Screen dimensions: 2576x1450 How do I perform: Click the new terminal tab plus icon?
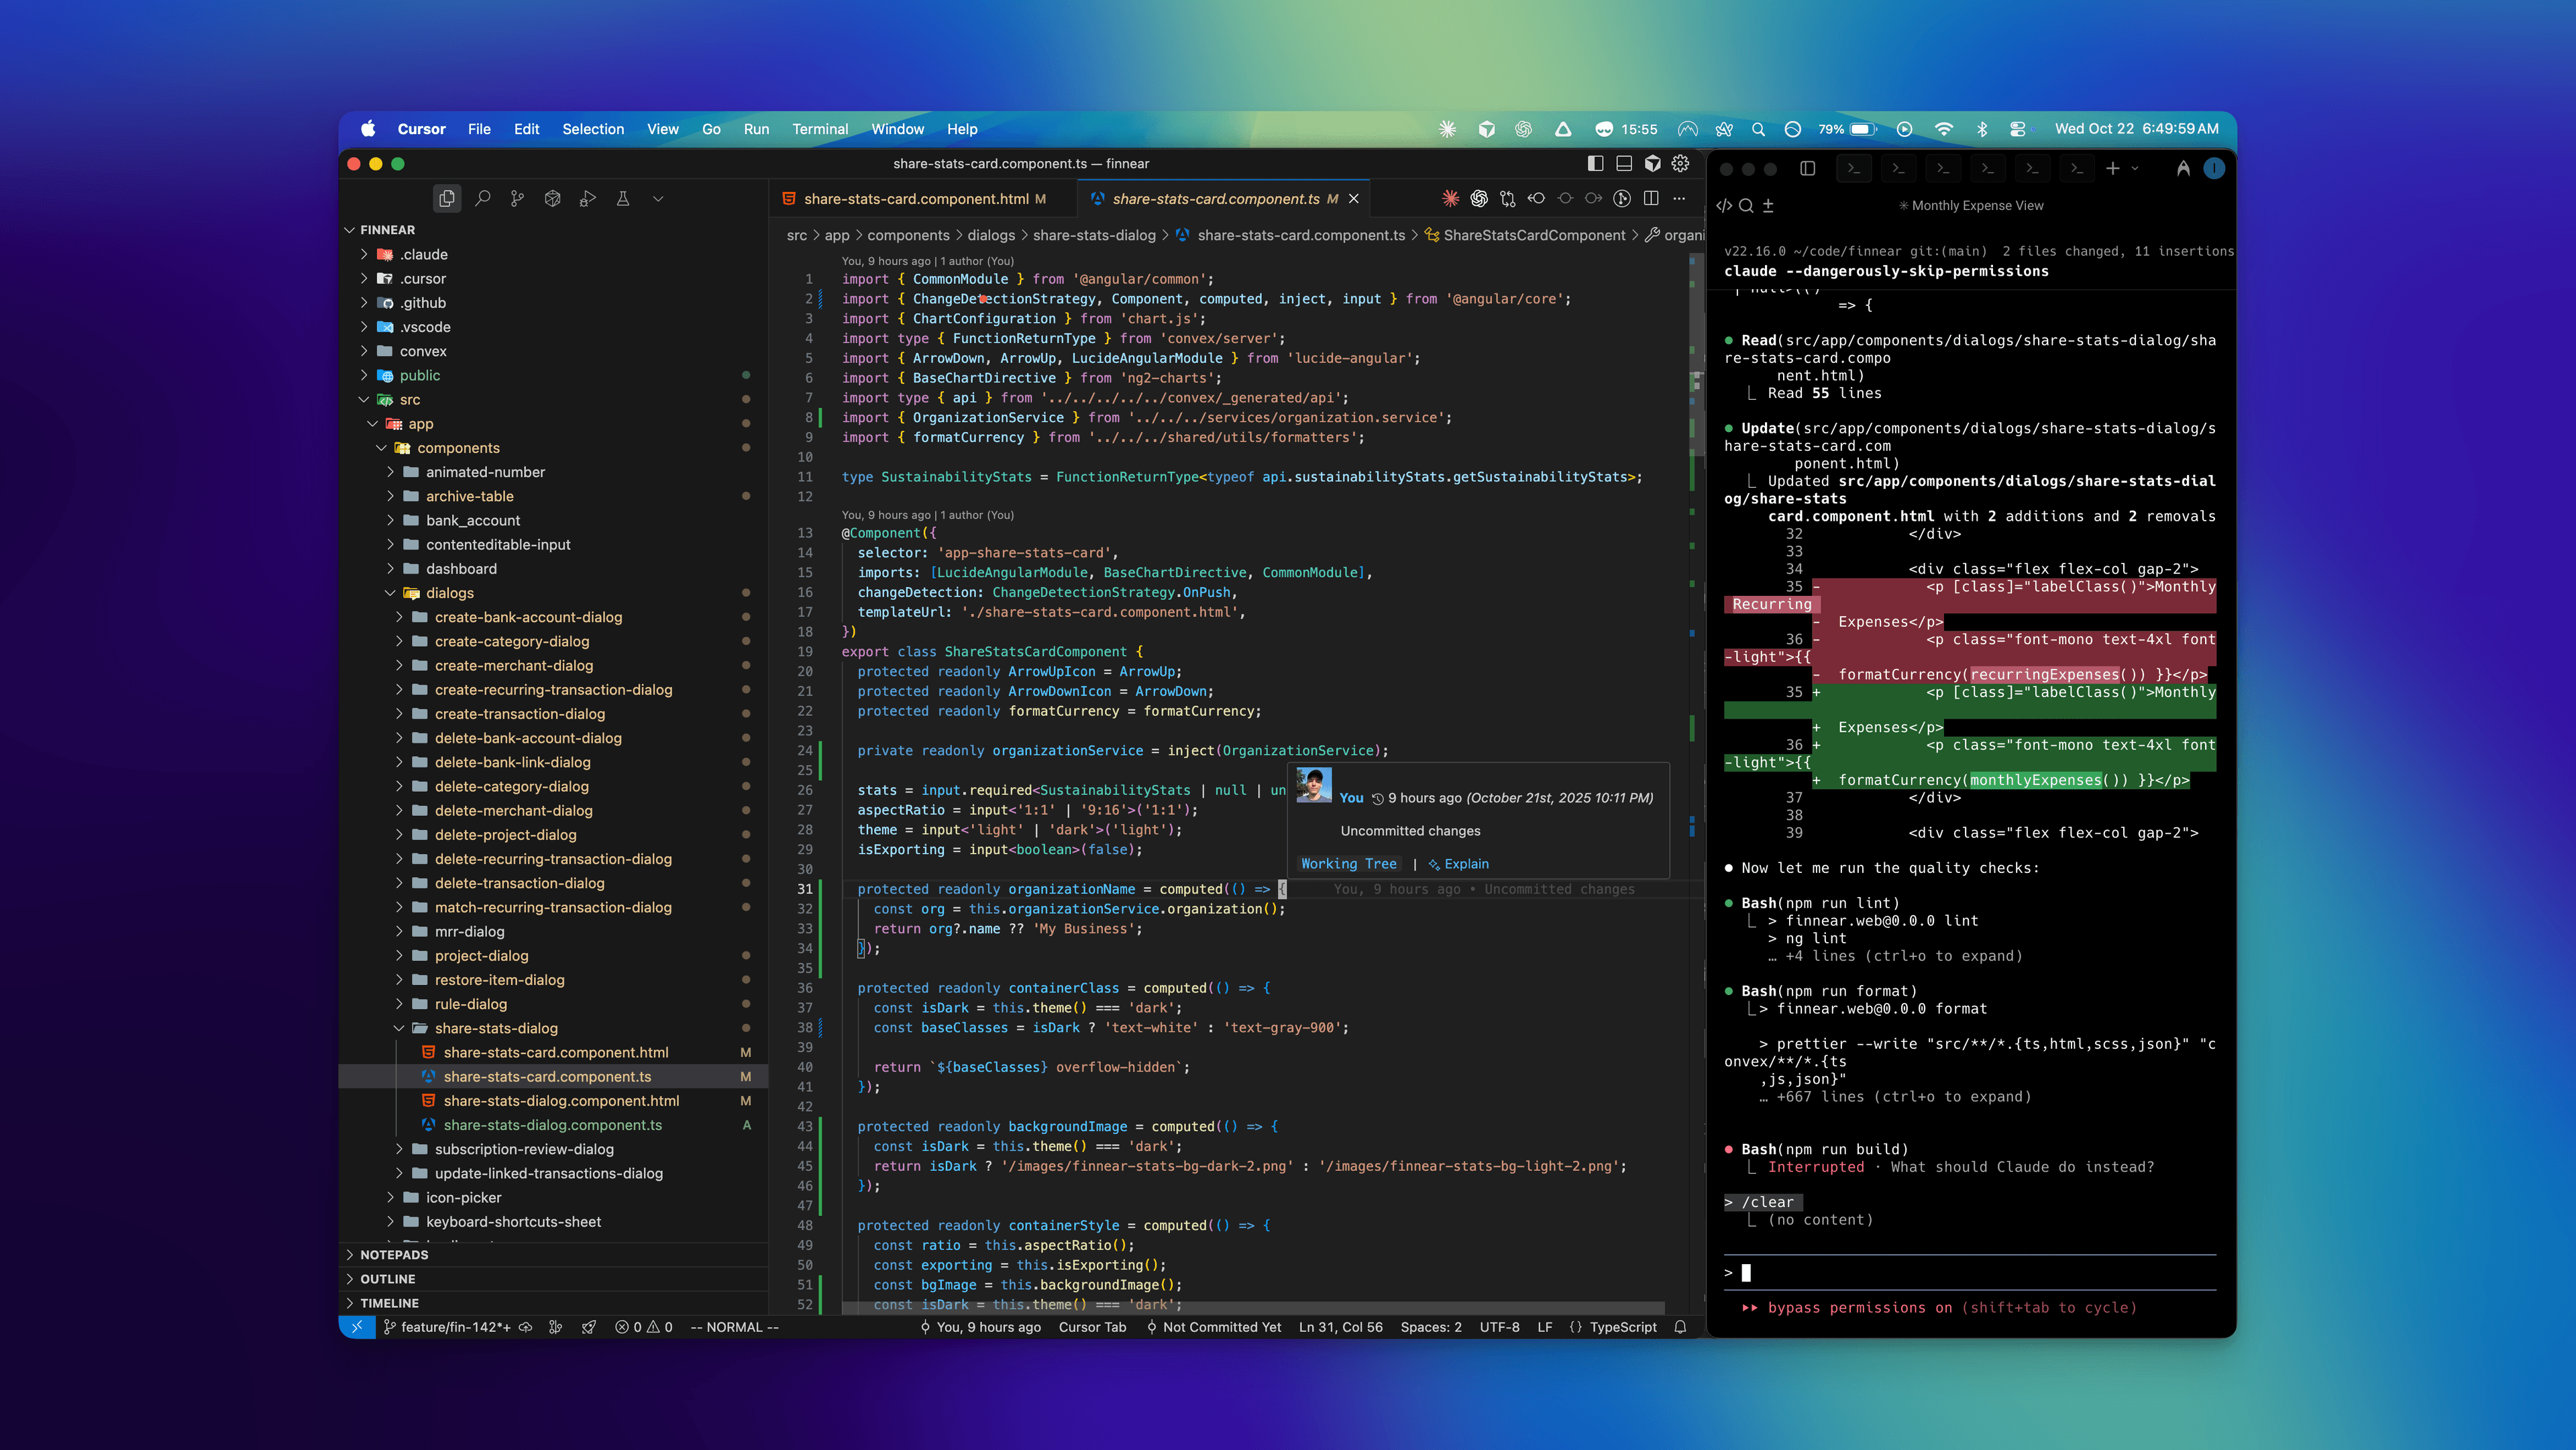pyautogui.click(x=2112, y=168)
